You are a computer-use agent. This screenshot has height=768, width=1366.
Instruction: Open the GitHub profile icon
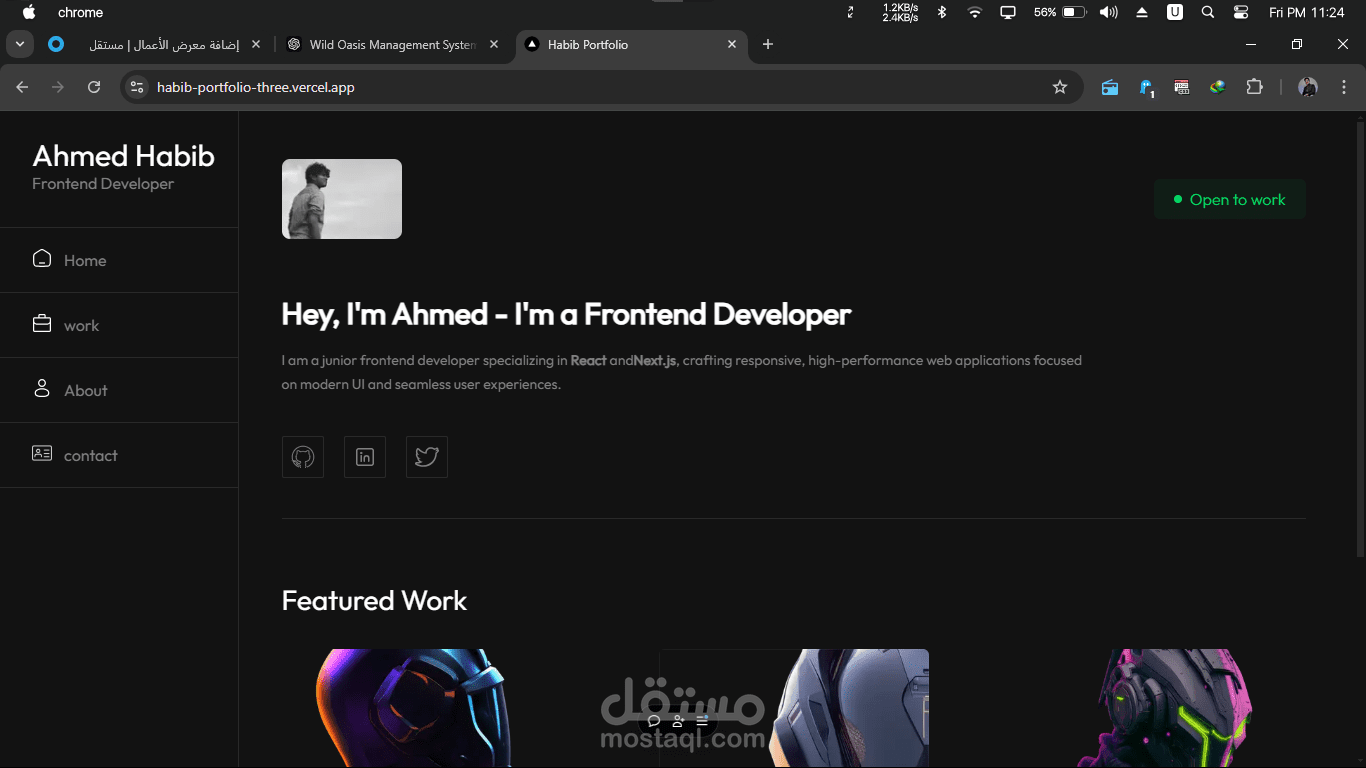coord(302,457)
